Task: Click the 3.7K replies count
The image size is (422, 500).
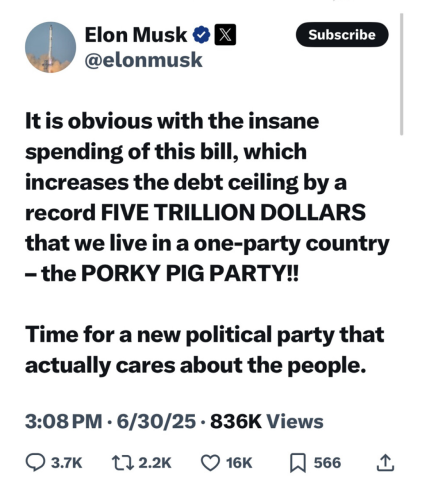Action: [x=66, y=463]
